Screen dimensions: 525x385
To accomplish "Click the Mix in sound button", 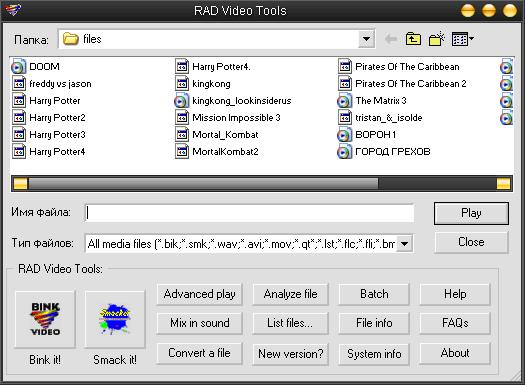I will (199, 323).
